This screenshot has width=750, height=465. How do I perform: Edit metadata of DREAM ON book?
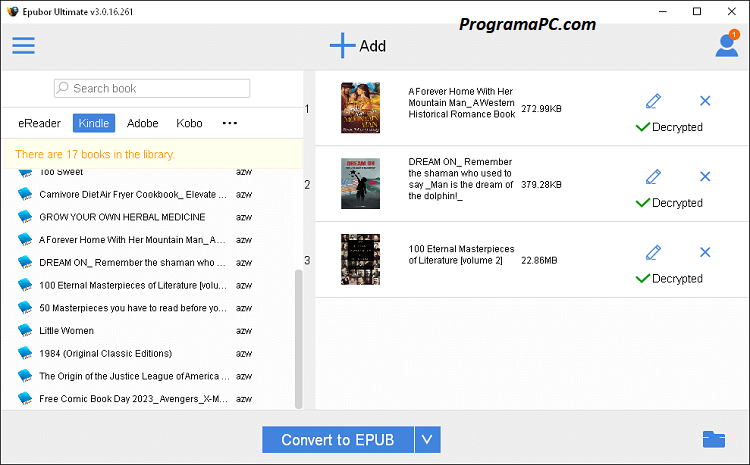[653, 177]
